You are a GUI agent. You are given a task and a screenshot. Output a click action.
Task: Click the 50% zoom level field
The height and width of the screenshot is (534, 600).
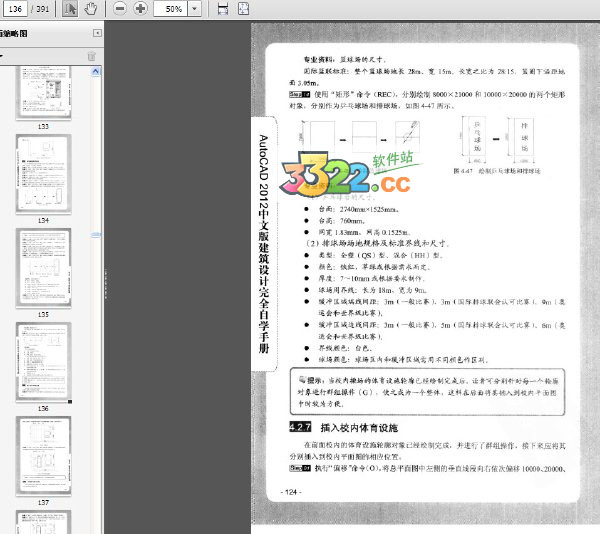[170, 8]
